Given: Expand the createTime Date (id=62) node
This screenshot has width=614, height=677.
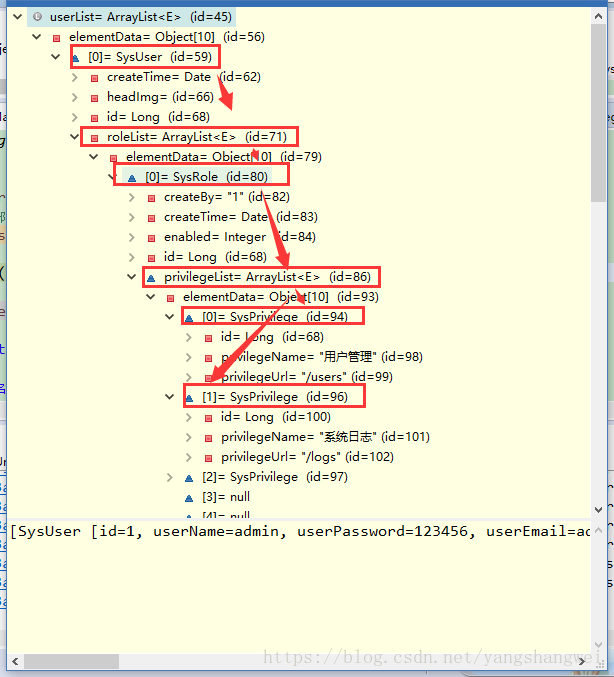Looking at the screenshot, I should click(75, 77).
